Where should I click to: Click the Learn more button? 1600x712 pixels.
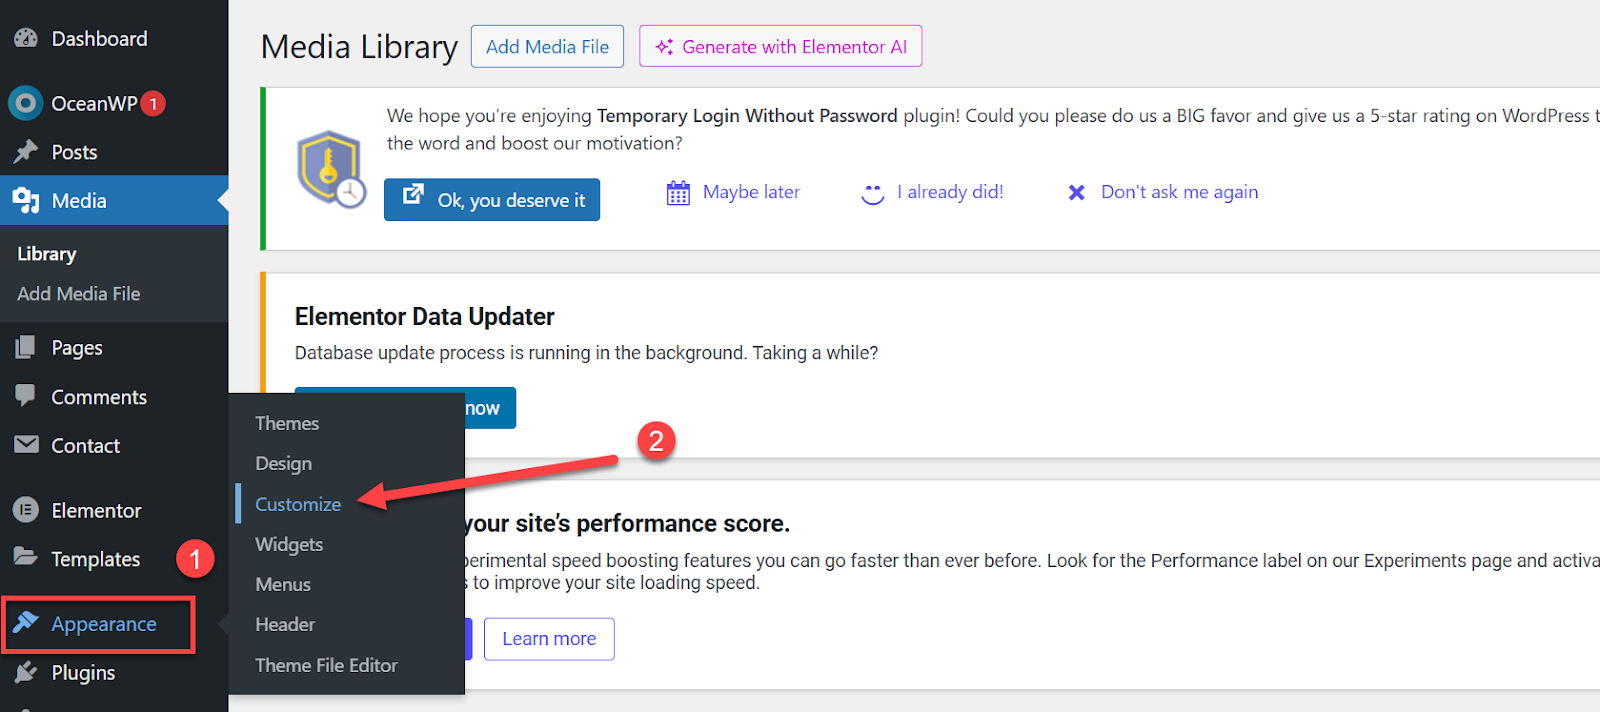point(549,639)
